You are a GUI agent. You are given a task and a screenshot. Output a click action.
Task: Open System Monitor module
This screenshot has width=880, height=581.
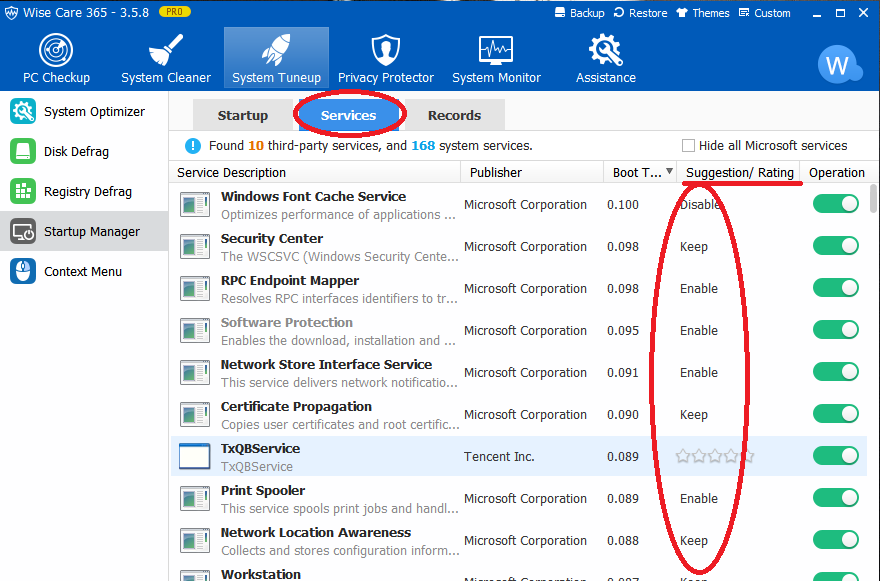[496, 58]
